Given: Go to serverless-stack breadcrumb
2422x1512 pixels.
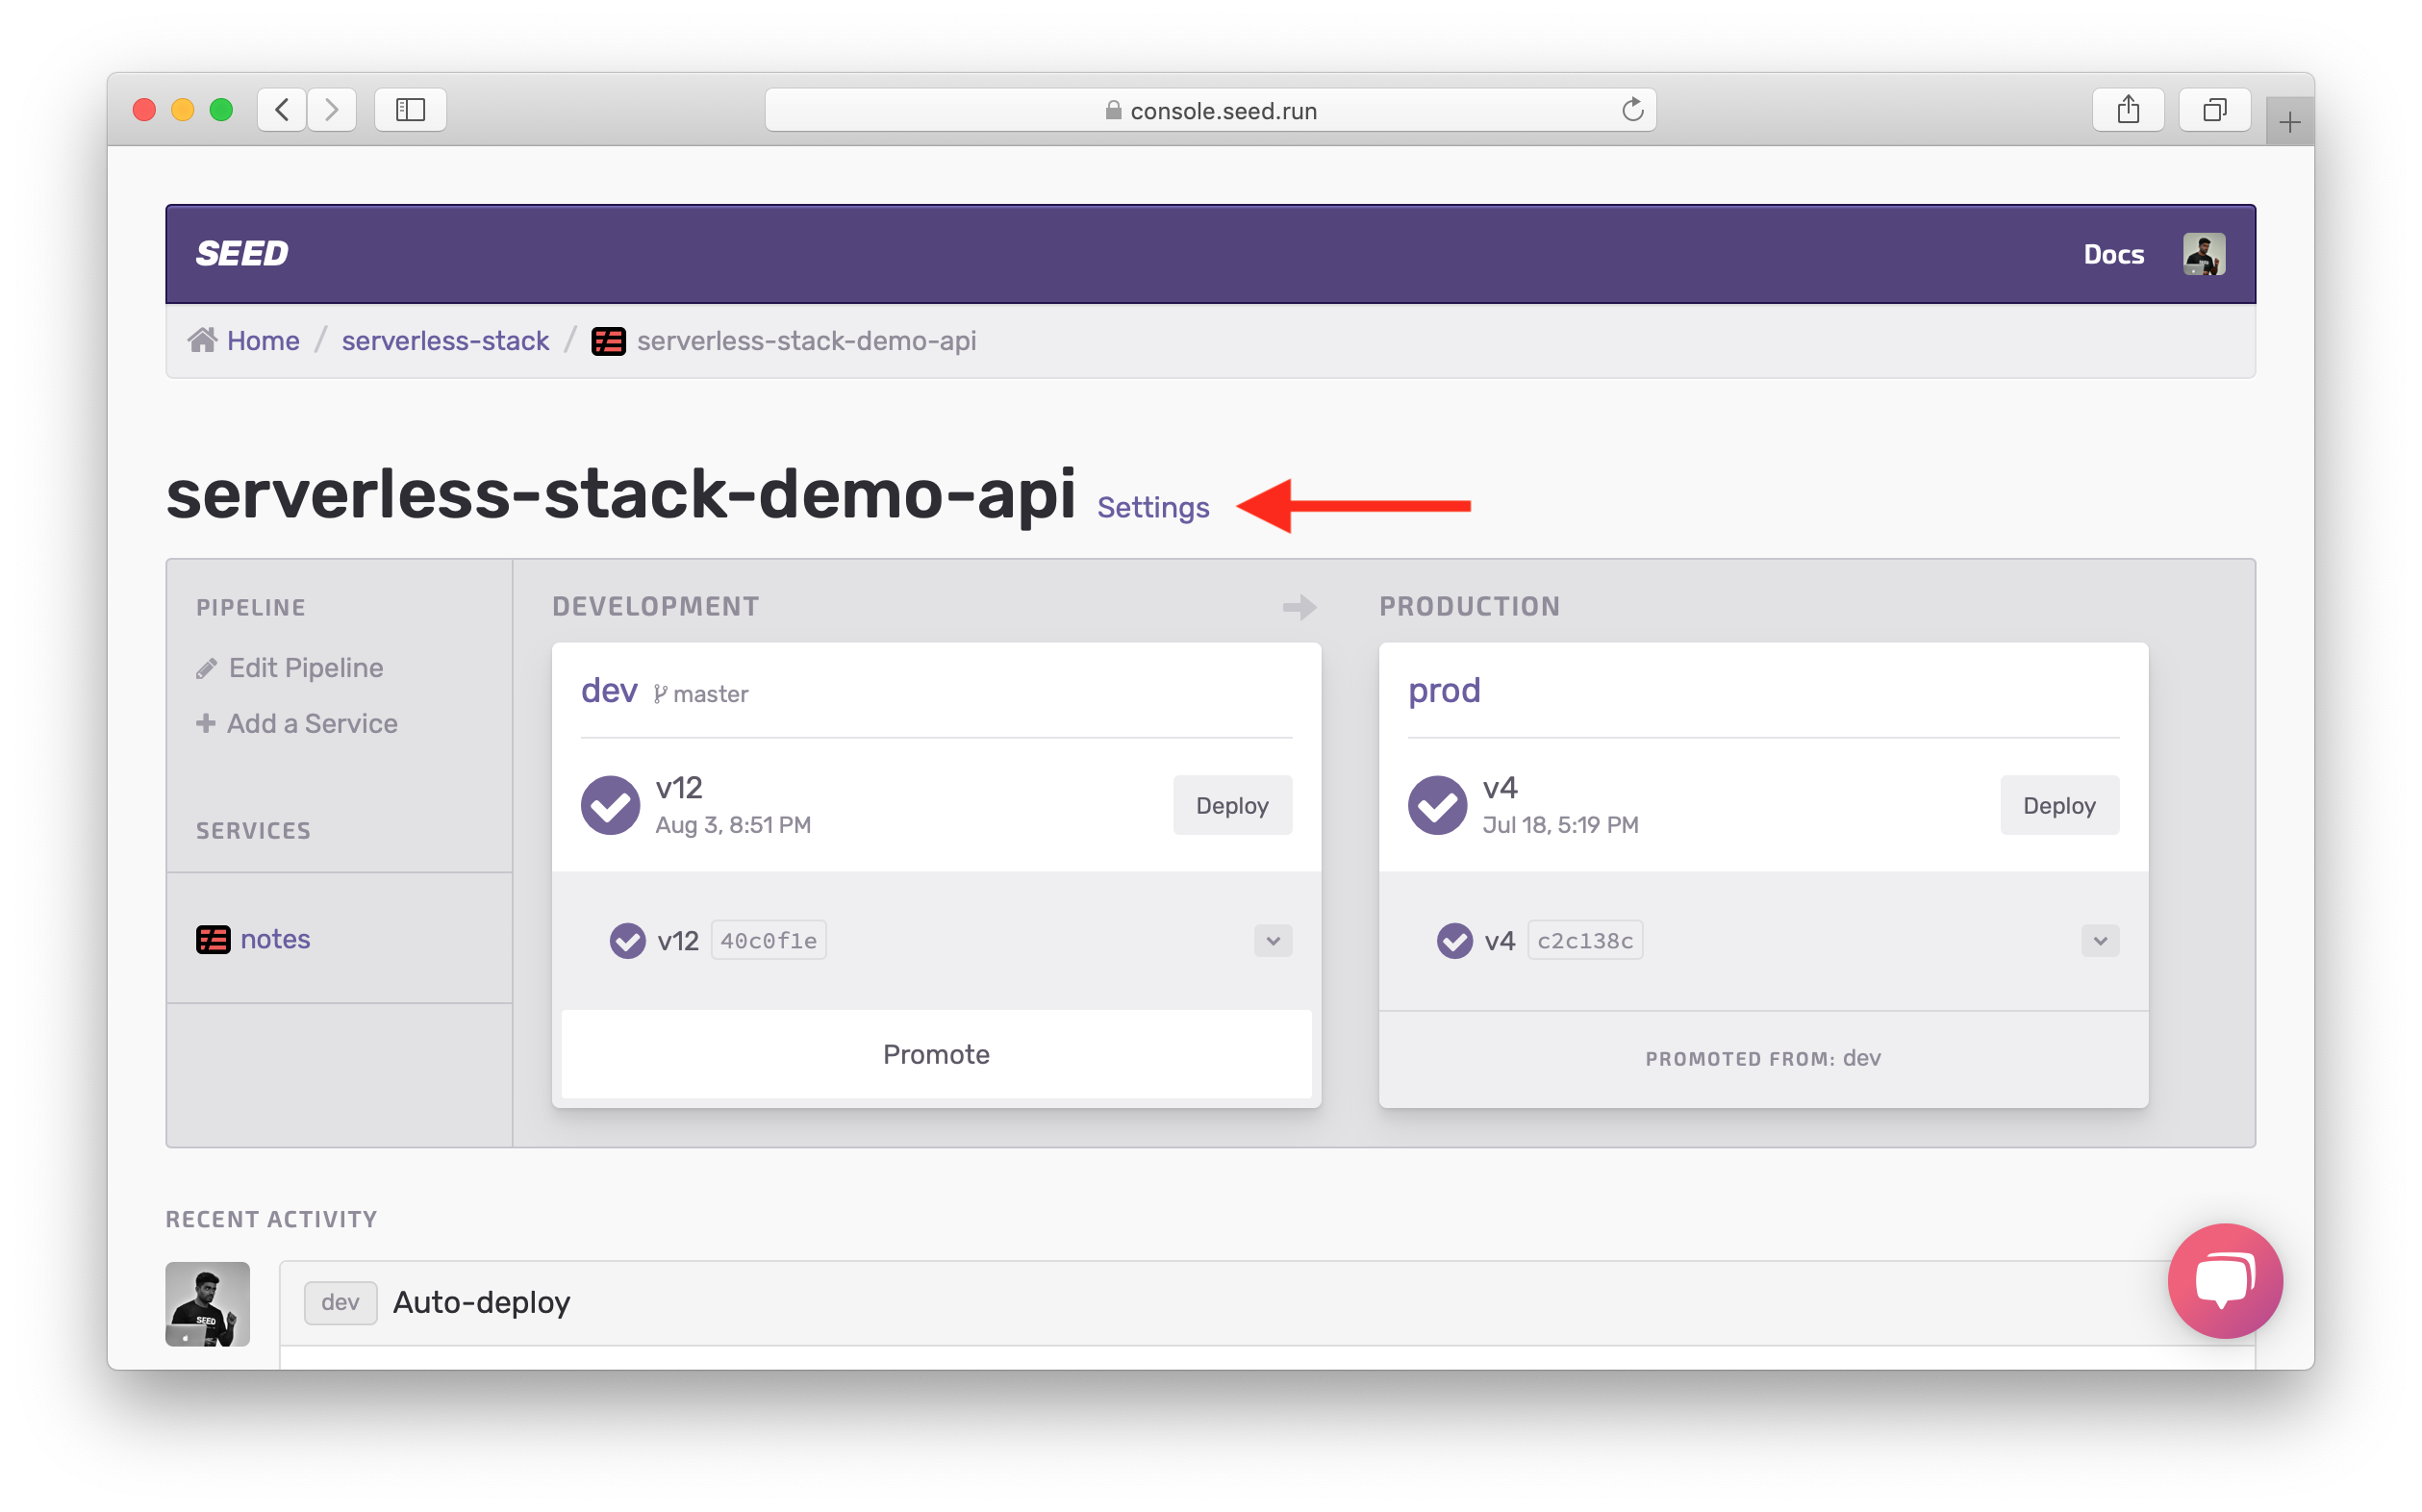Looking at the screenshot, I should point(445,341).
